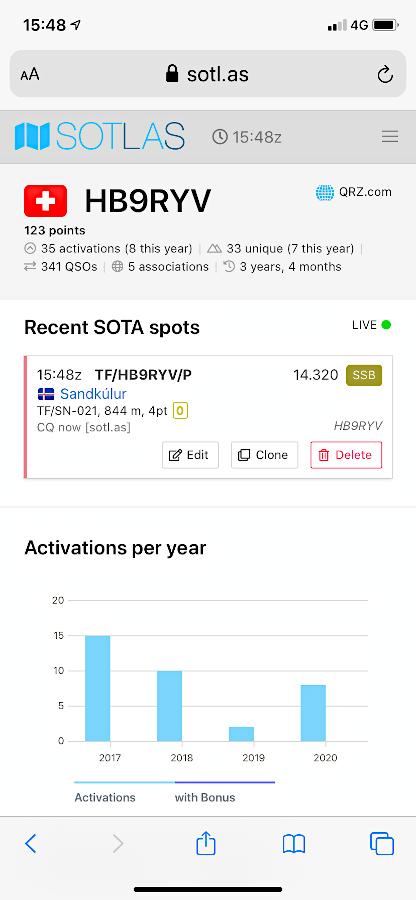The width and height of the screenshot is (416, 900).
Task: Open Safari AA text size menu
Action: pos(30,75)
